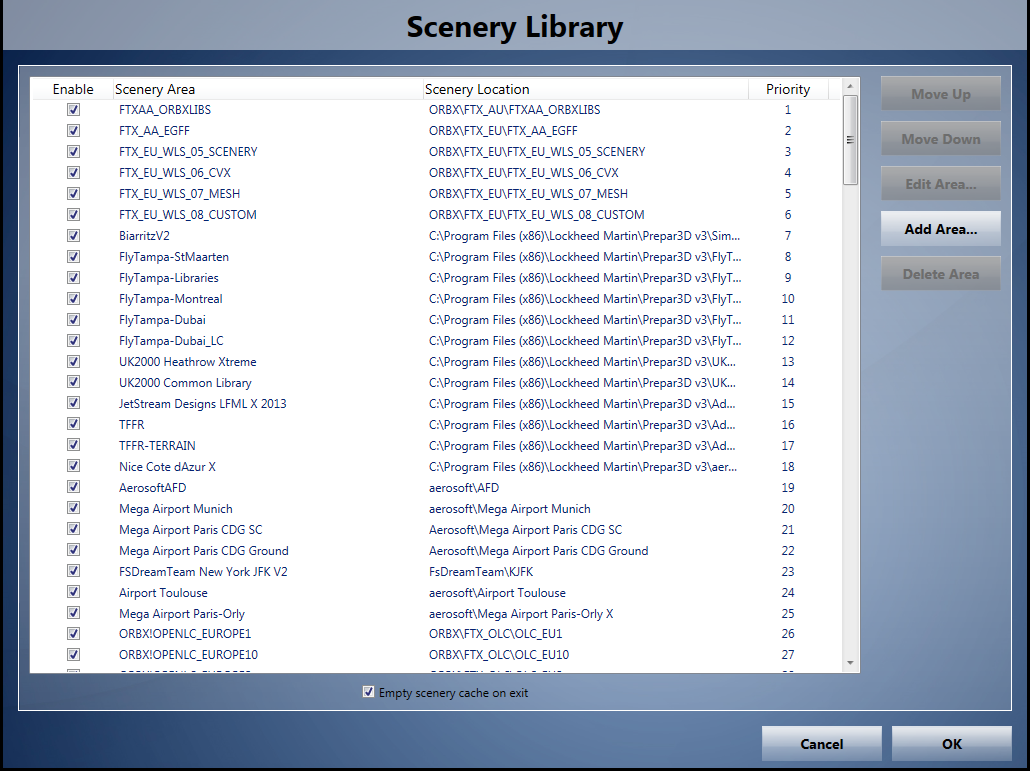Cancel the Scenery Library dialog
Viewport: 1030px width, 771px height.
[x=822, y=743]
